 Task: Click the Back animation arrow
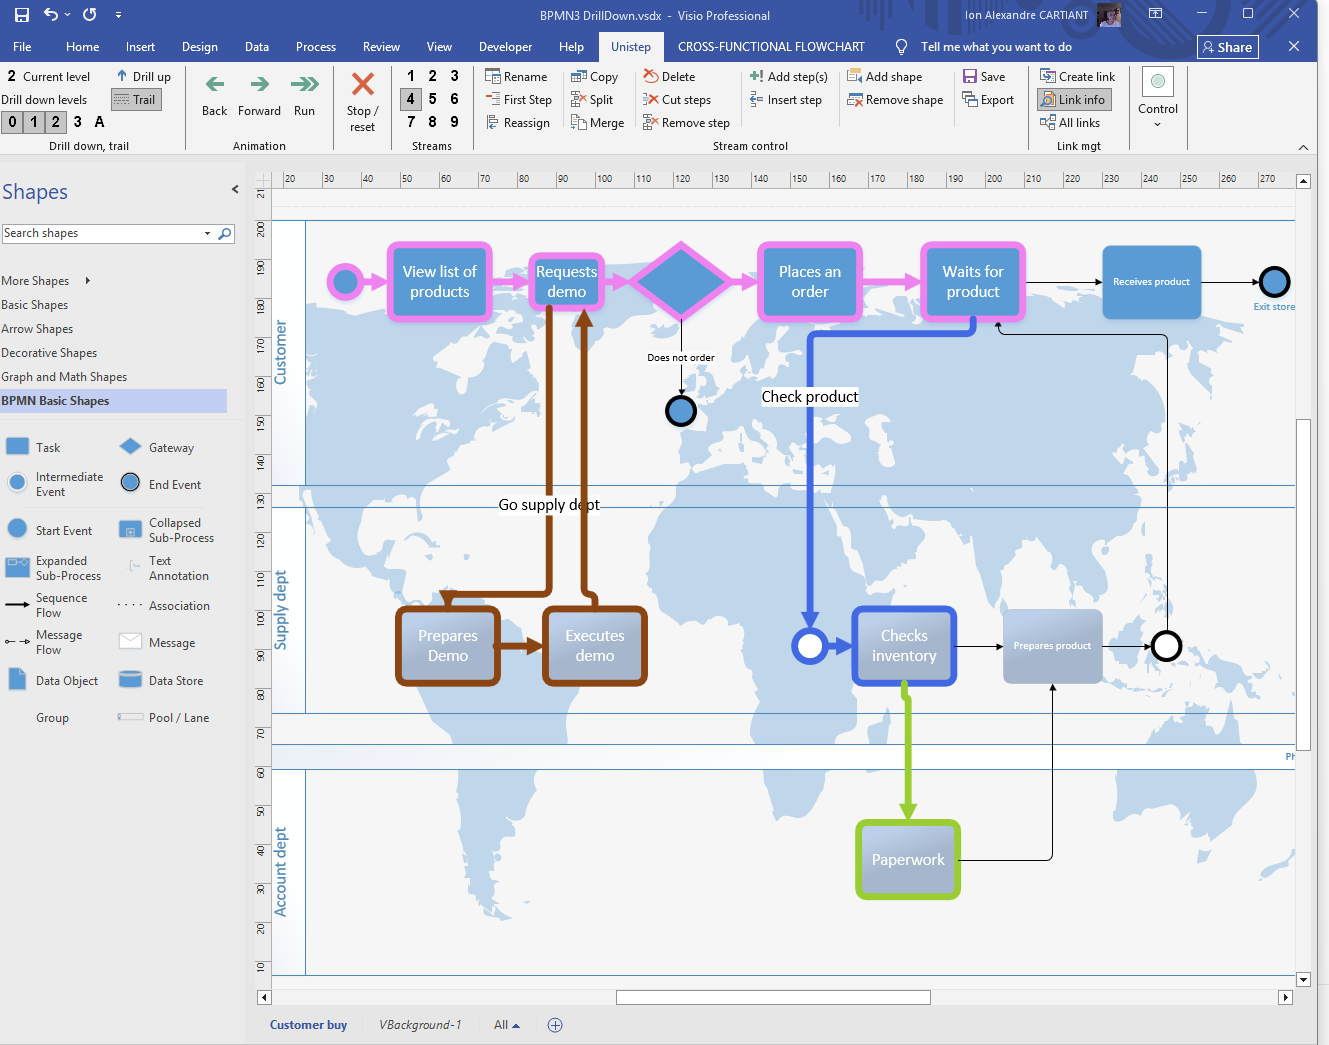(x=214, y=85)
